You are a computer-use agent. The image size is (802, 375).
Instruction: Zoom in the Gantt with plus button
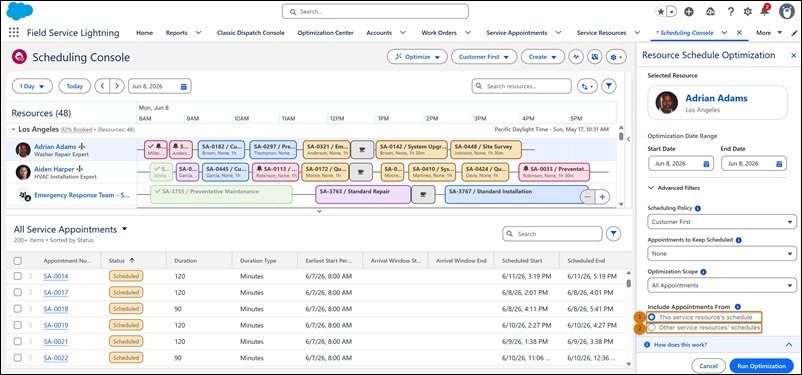[x=602, y=197]
